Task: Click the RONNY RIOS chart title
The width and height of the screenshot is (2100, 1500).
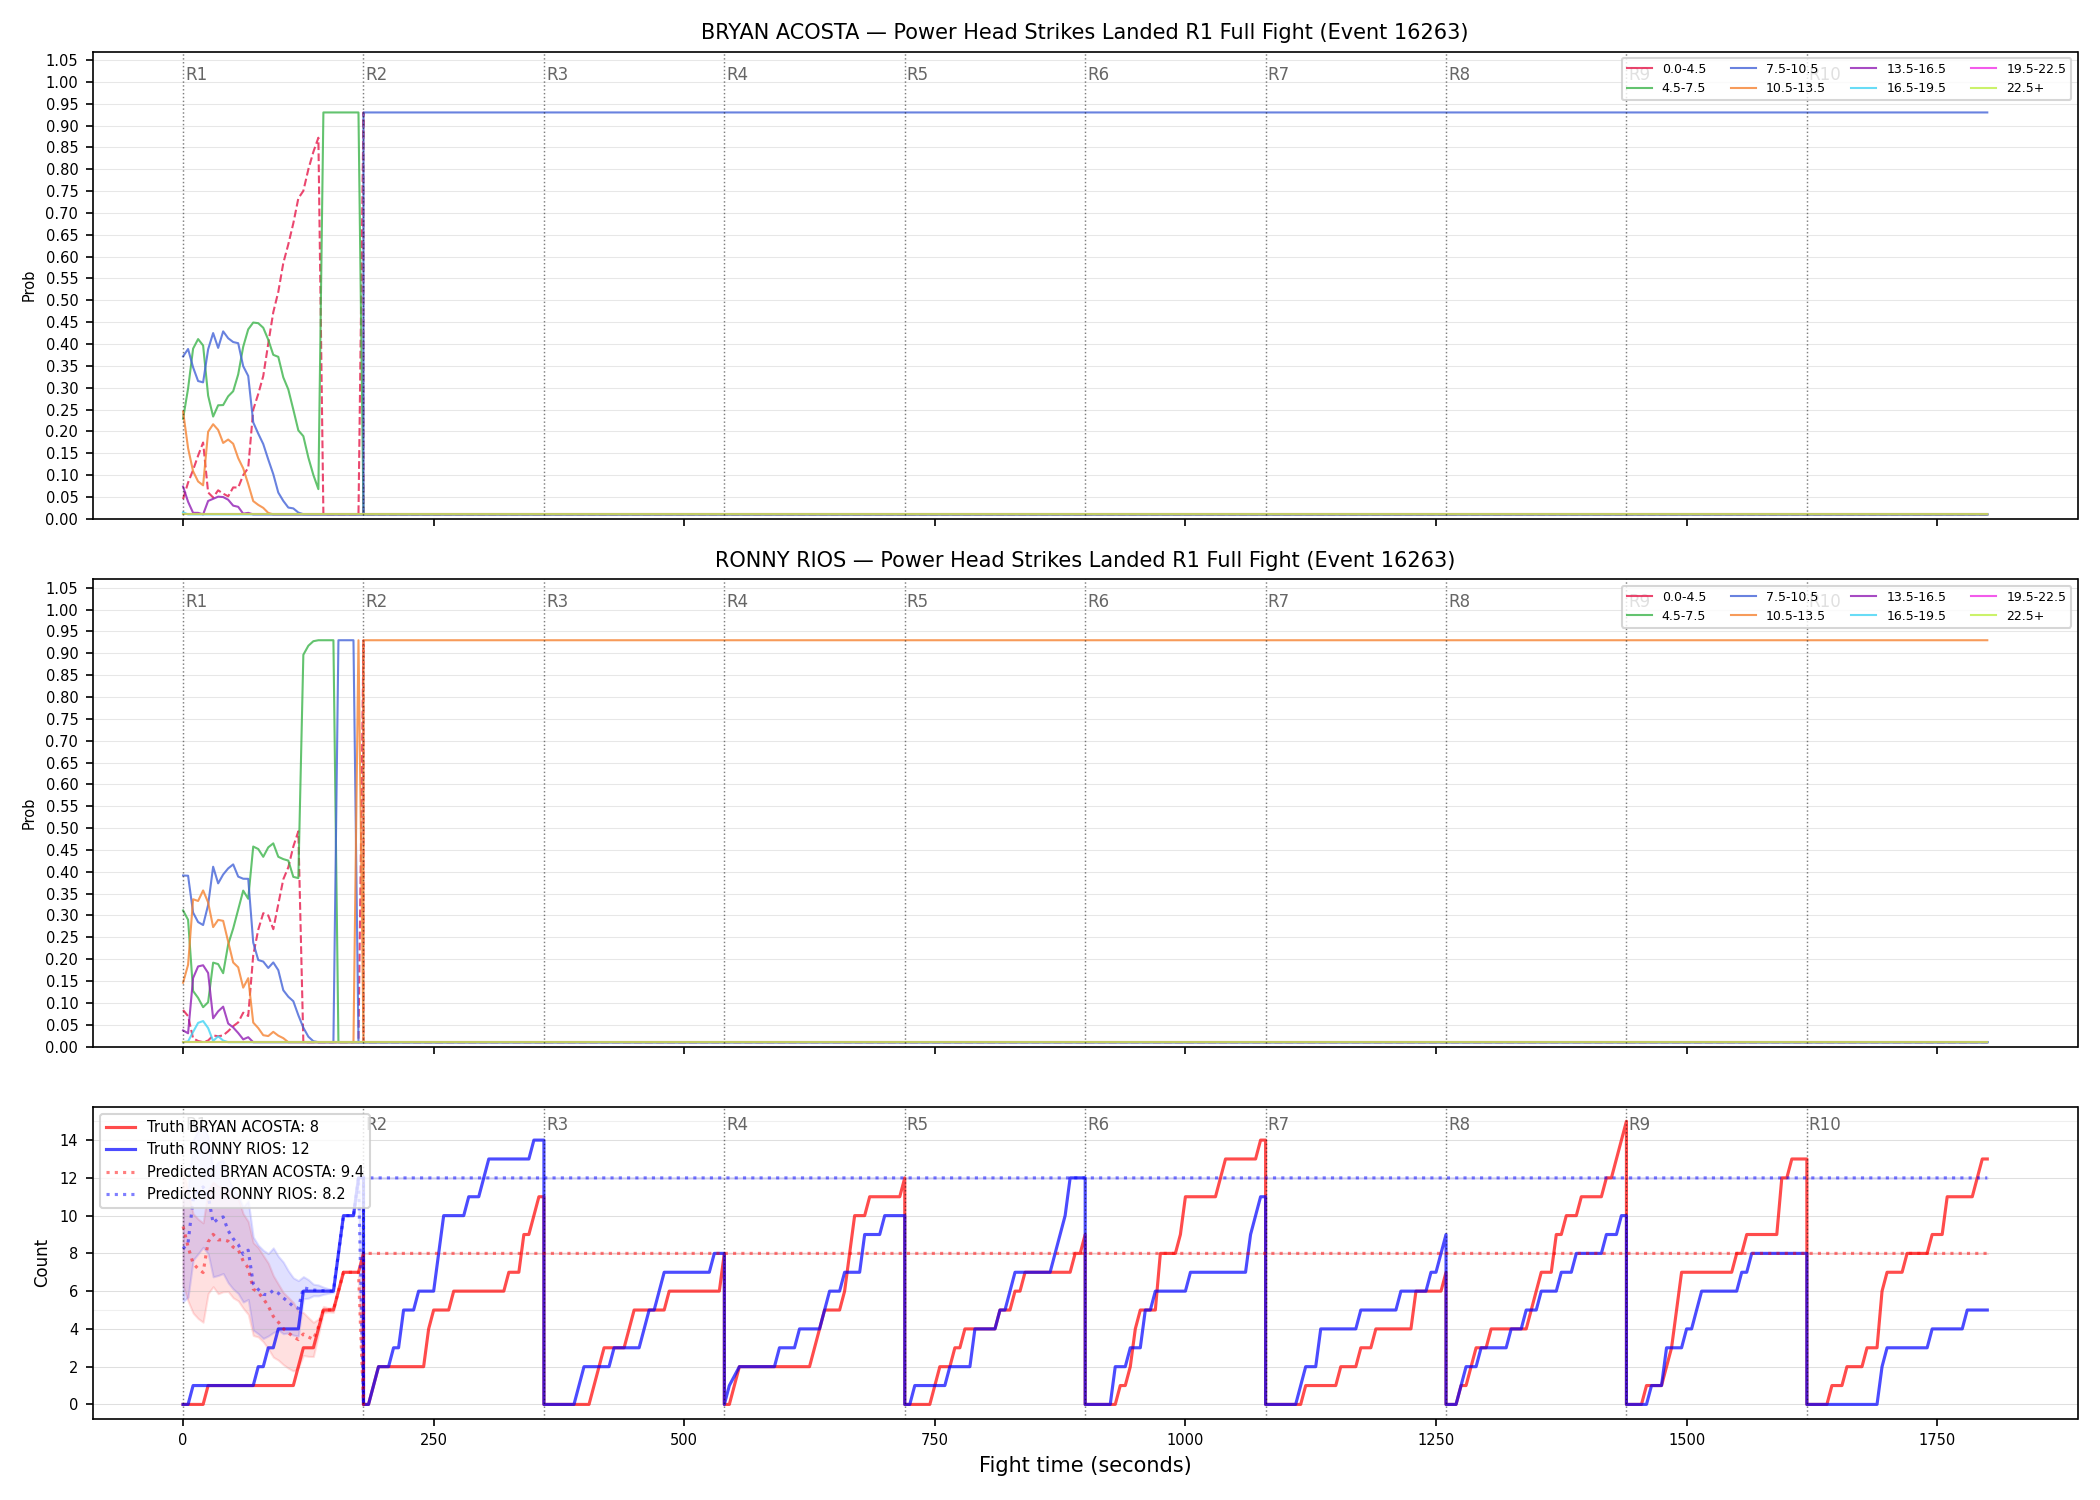Action: tap(1084, 560)
